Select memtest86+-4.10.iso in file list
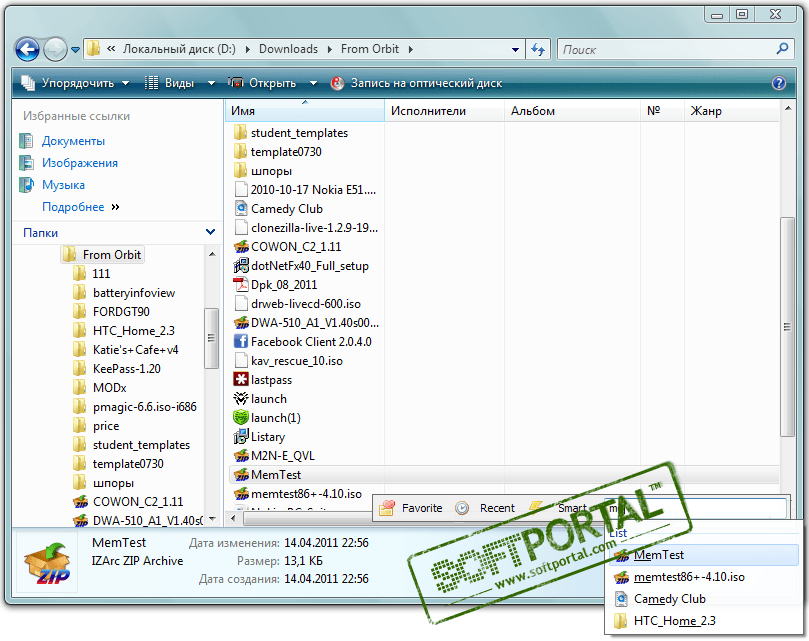The width and height of the screenshot is (809, 641). (306, 494)
